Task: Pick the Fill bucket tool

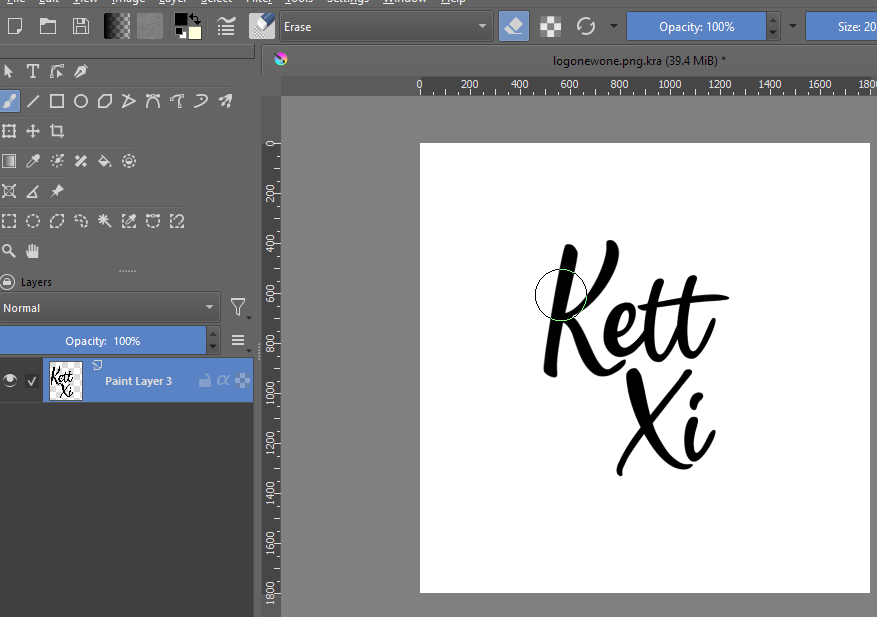Action: (x=105, y=161)
